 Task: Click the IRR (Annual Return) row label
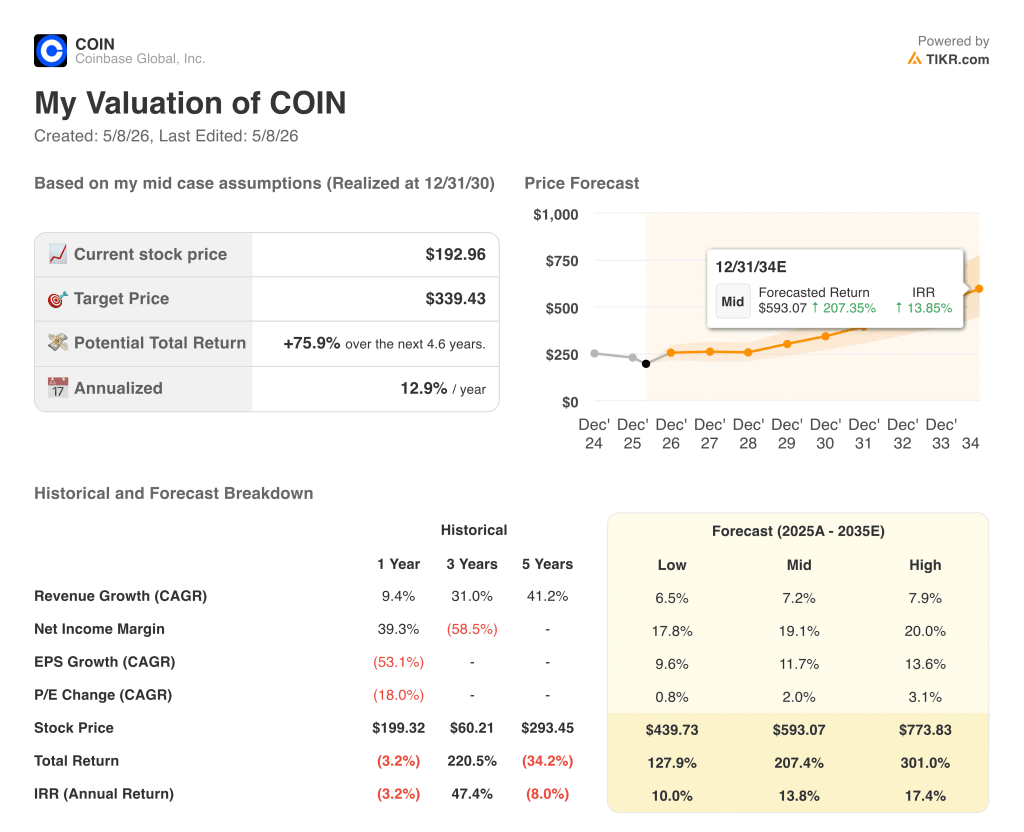pos(104,793)
